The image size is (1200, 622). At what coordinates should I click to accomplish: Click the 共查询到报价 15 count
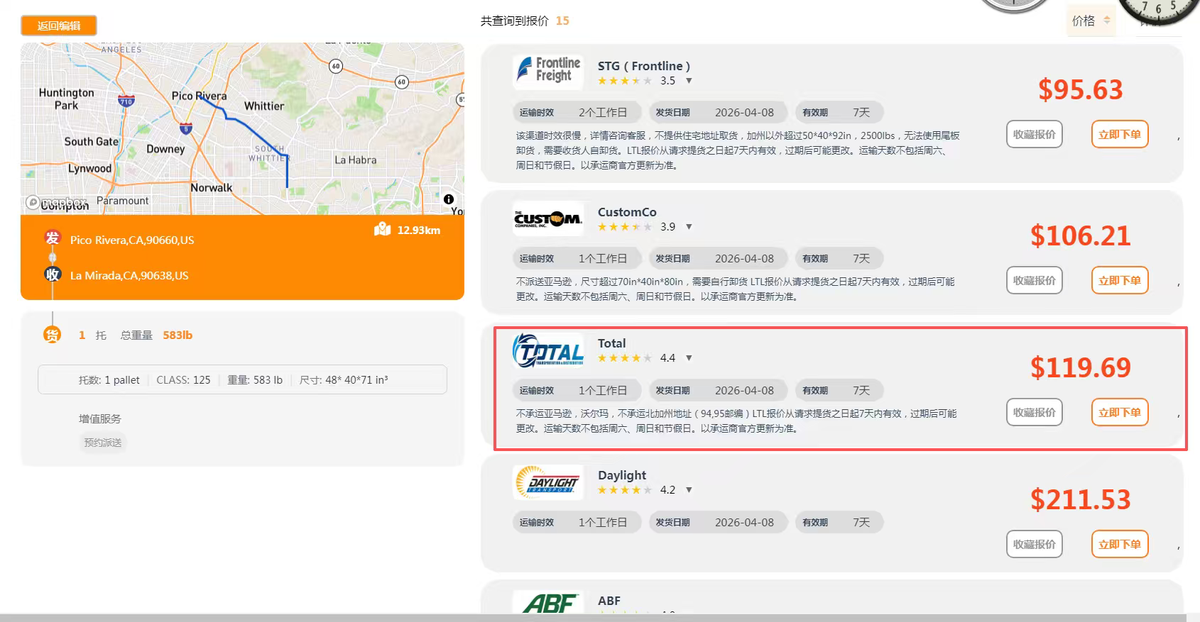click(x=525, y=20)
